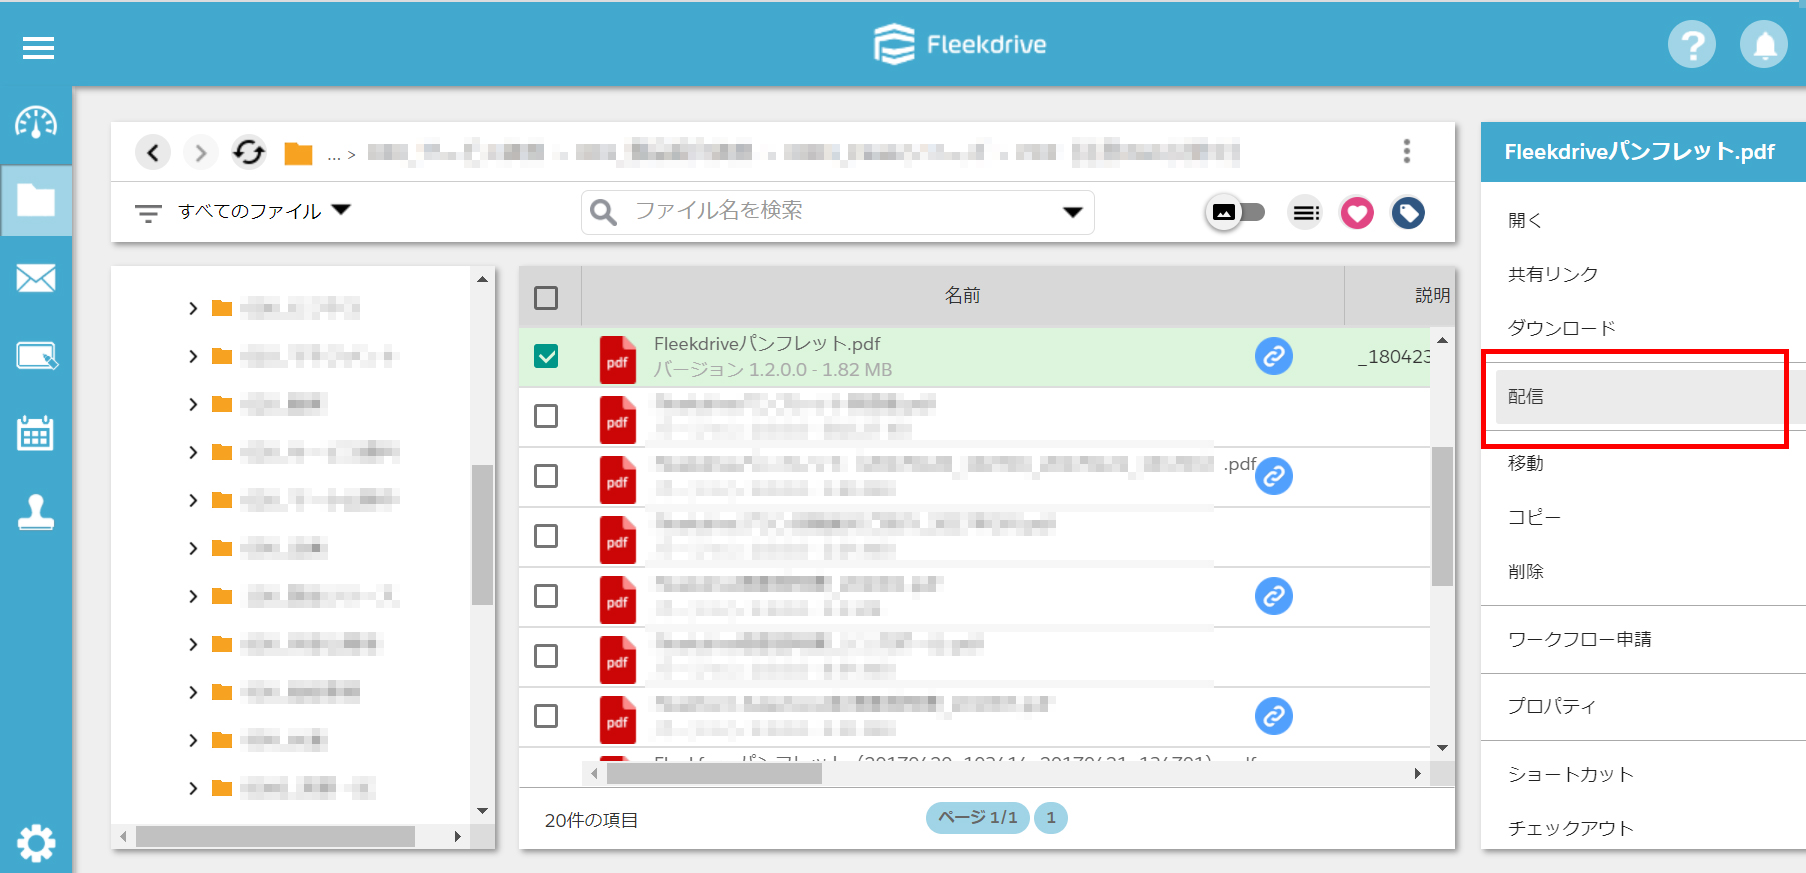1806x873 pixels.
Task: Expand the last folder in tree
Action: (193, 788)
